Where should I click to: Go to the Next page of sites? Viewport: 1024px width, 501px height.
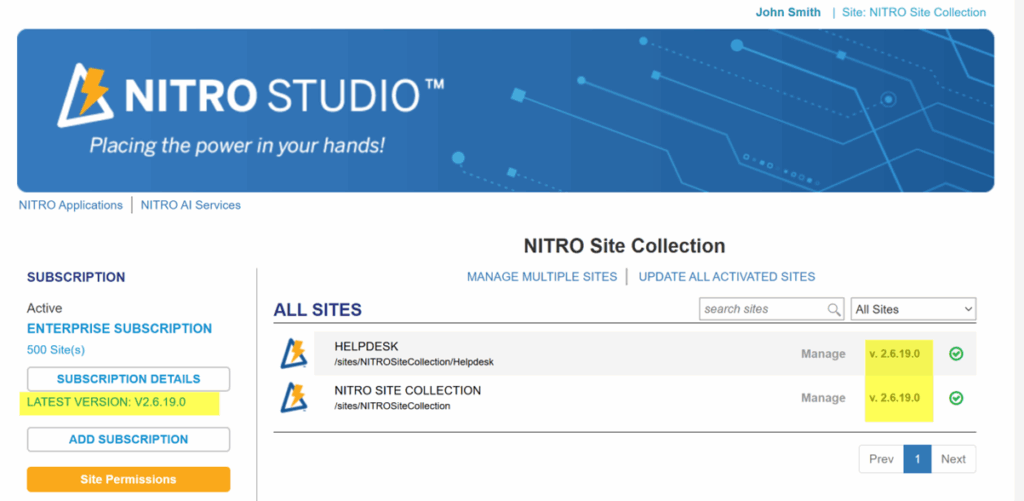tap(953, 459)
